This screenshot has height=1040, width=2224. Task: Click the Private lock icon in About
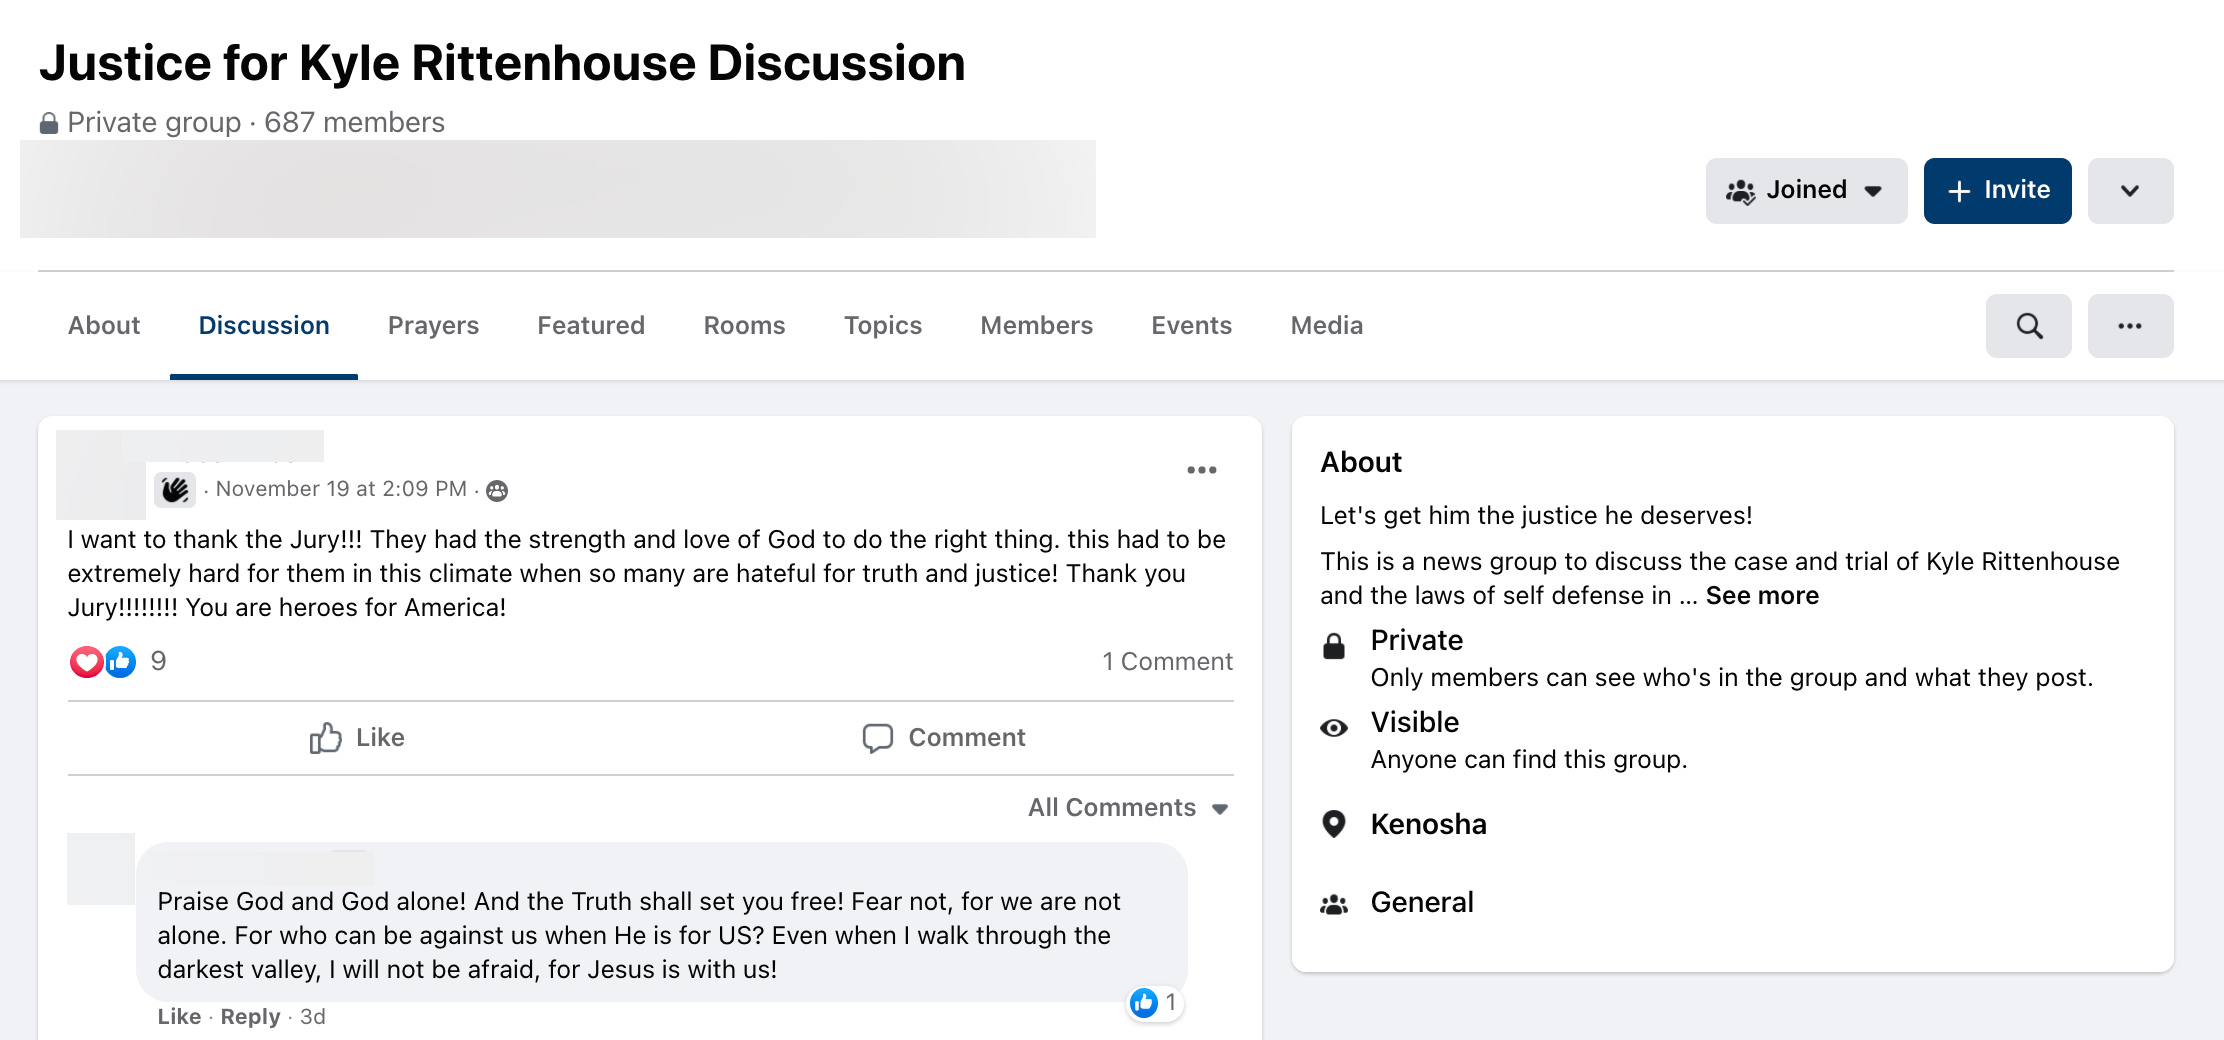(x=1334, y=645)
